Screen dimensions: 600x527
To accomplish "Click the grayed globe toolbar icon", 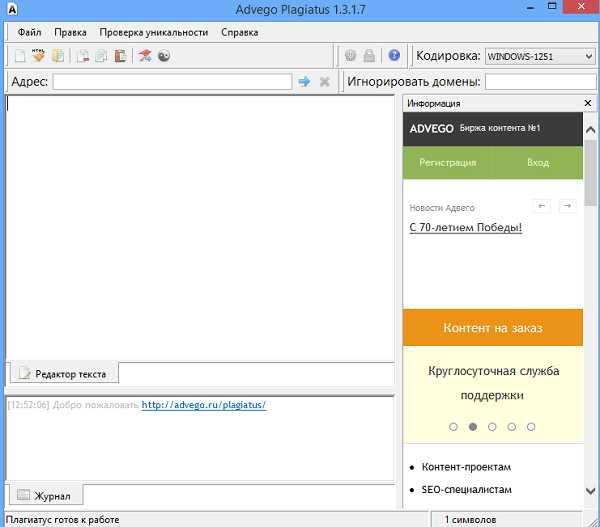I will click(350, 55).
